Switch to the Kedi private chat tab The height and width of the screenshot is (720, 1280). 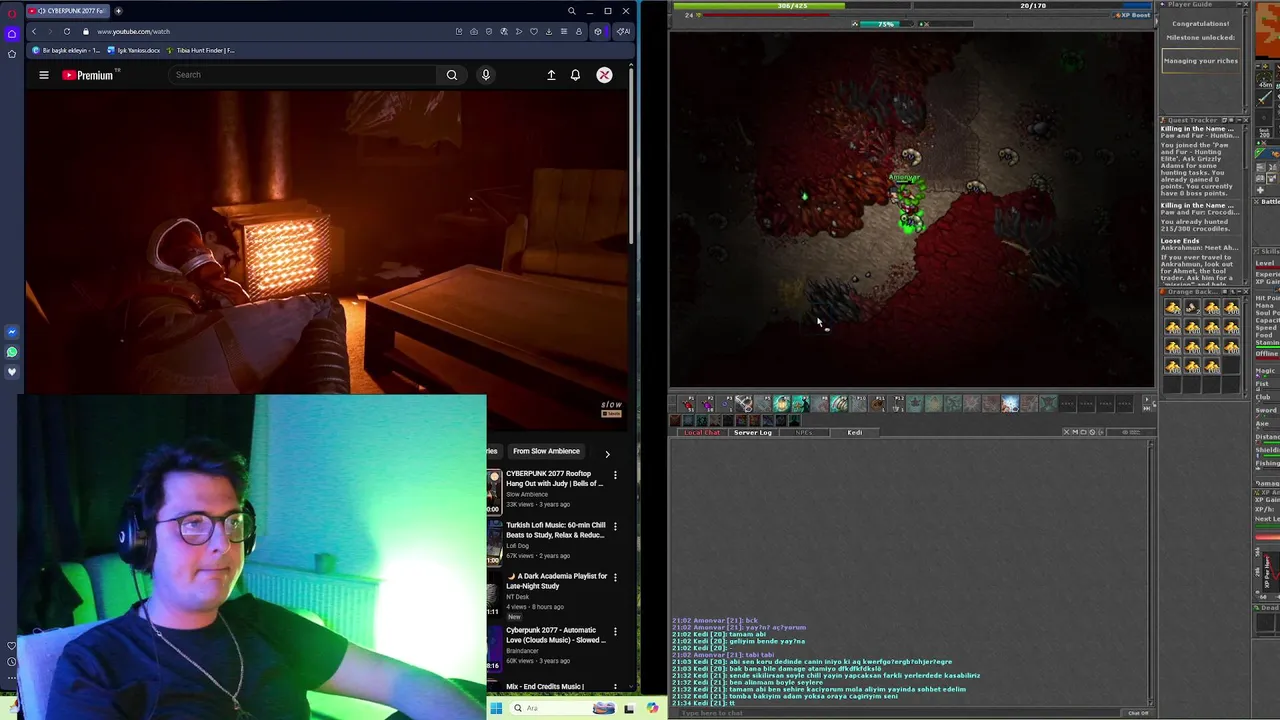click(x=855, y=432)
